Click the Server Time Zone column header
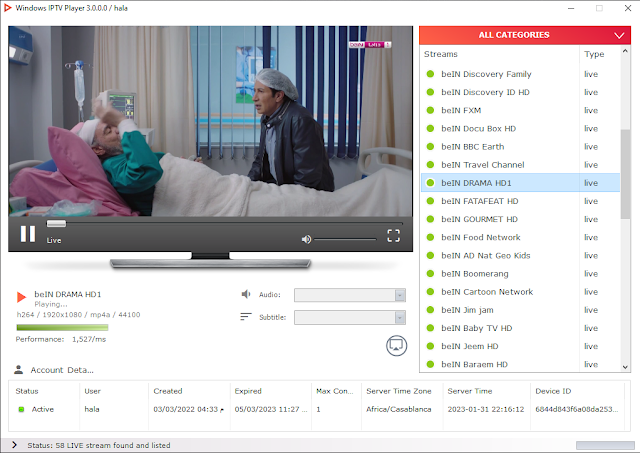 pyautogui.click(x=399, y=391)
